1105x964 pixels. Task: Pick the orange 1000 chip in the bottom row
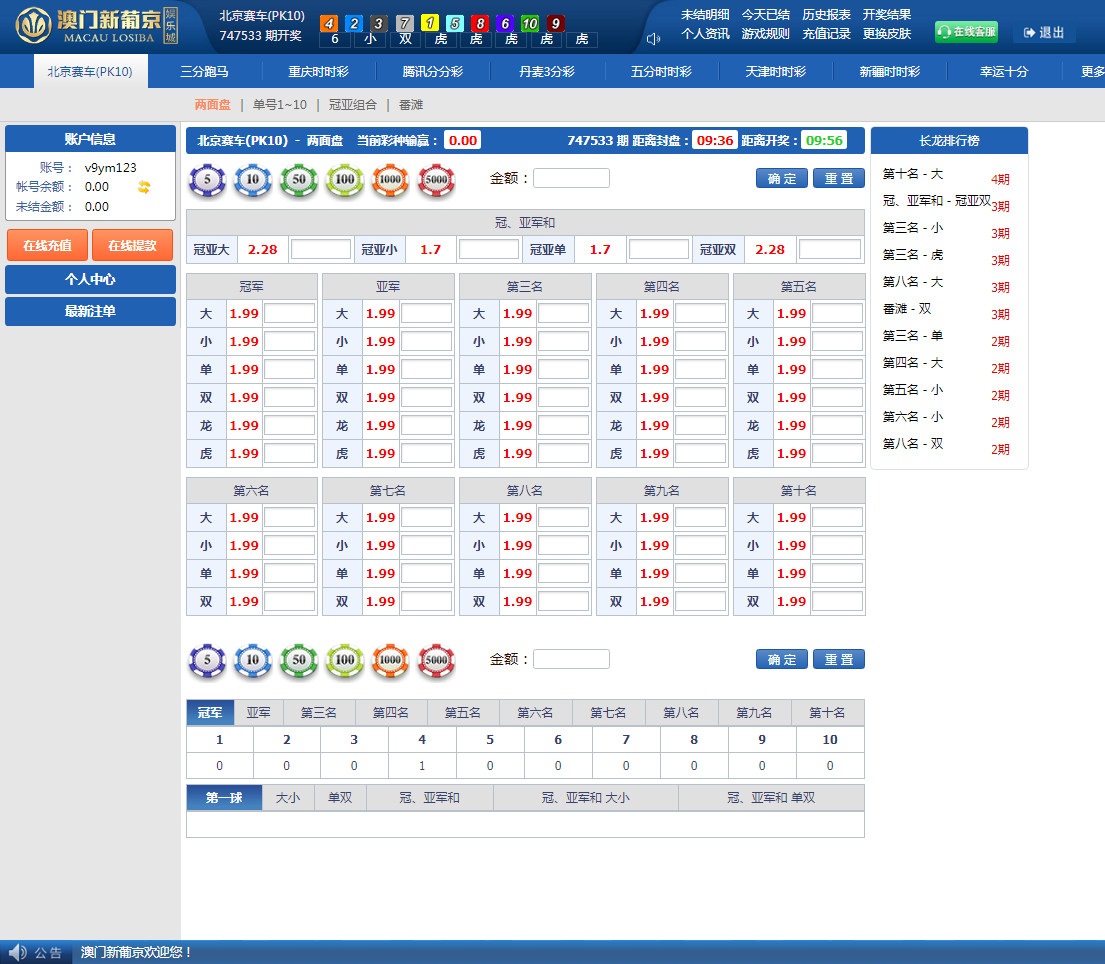pos(390,661)
